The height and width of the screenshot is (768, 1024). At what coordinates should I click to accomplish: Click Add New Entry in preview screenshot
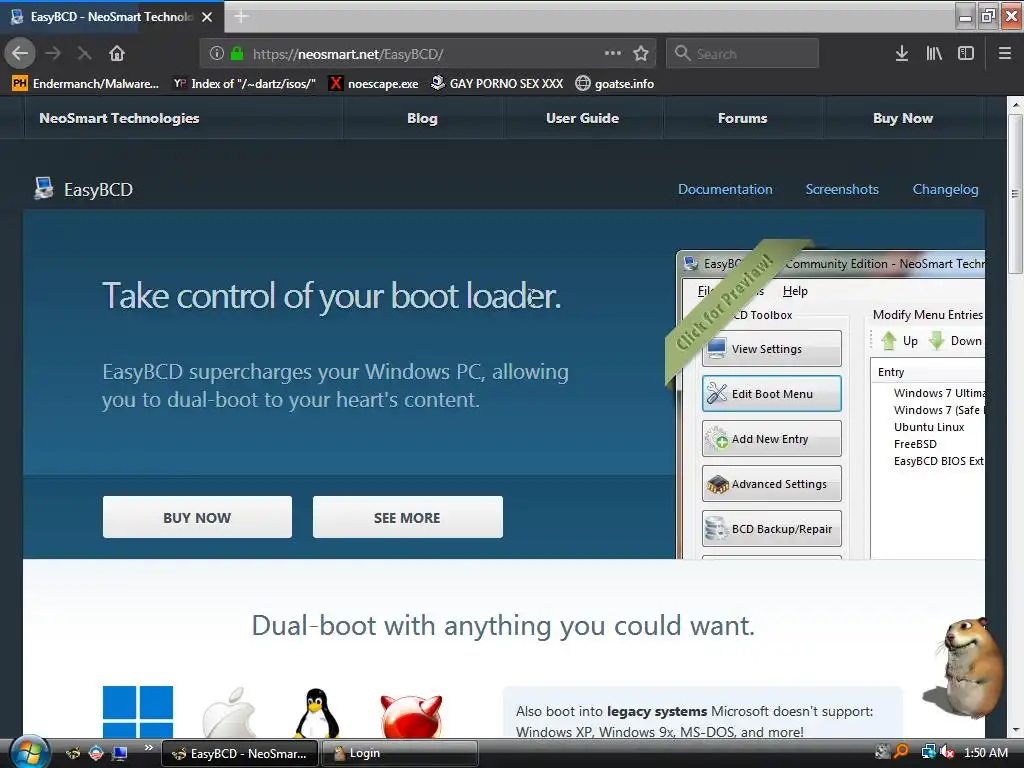point(772,439)
